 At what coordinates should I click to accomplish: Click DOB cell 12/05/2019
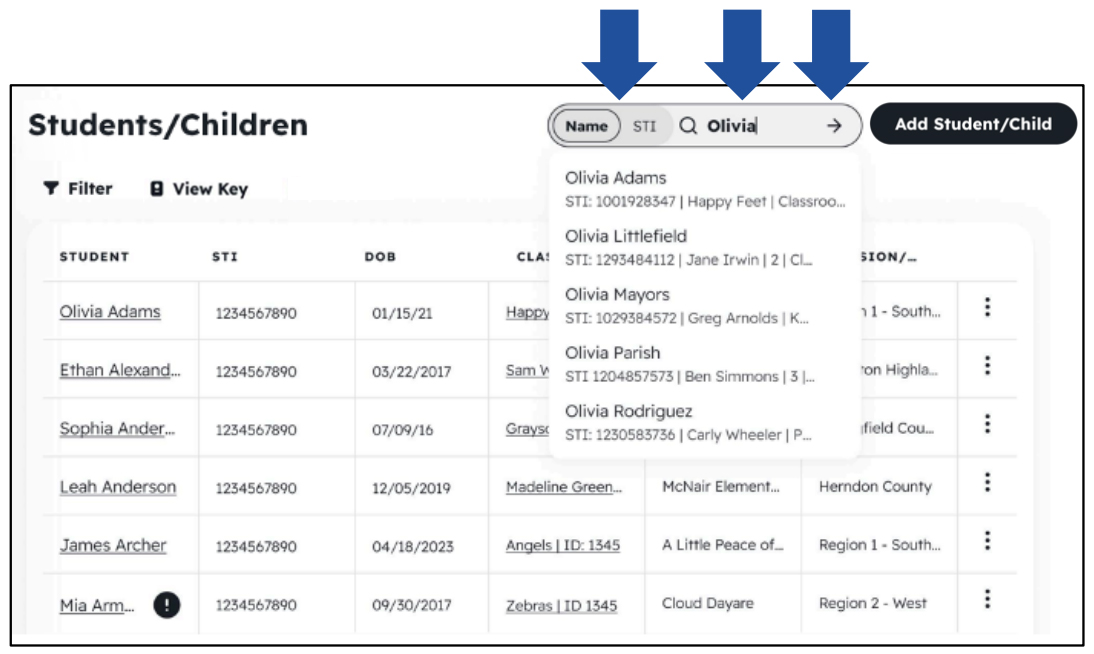click(x=411, y=488)
